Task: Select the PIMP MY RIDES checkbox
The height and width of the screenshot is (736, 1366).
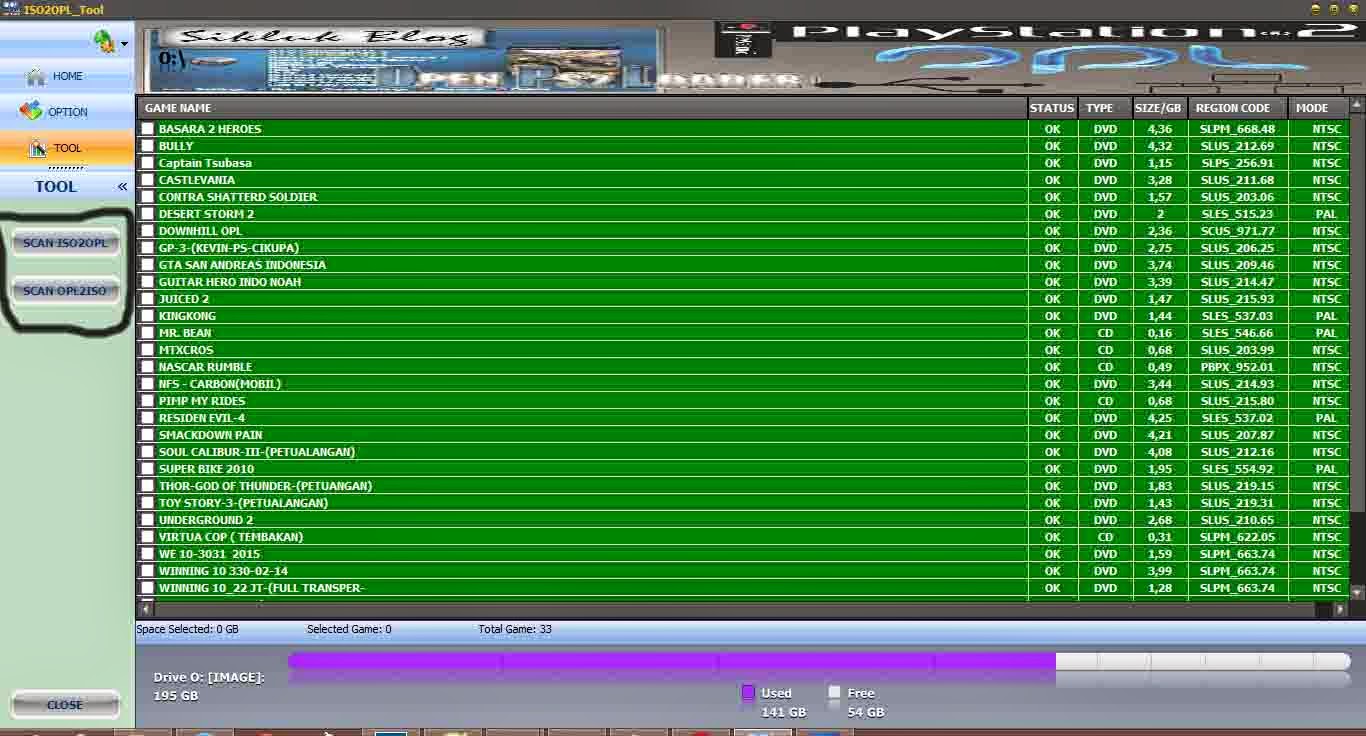Action: click(x=148, y=401)
